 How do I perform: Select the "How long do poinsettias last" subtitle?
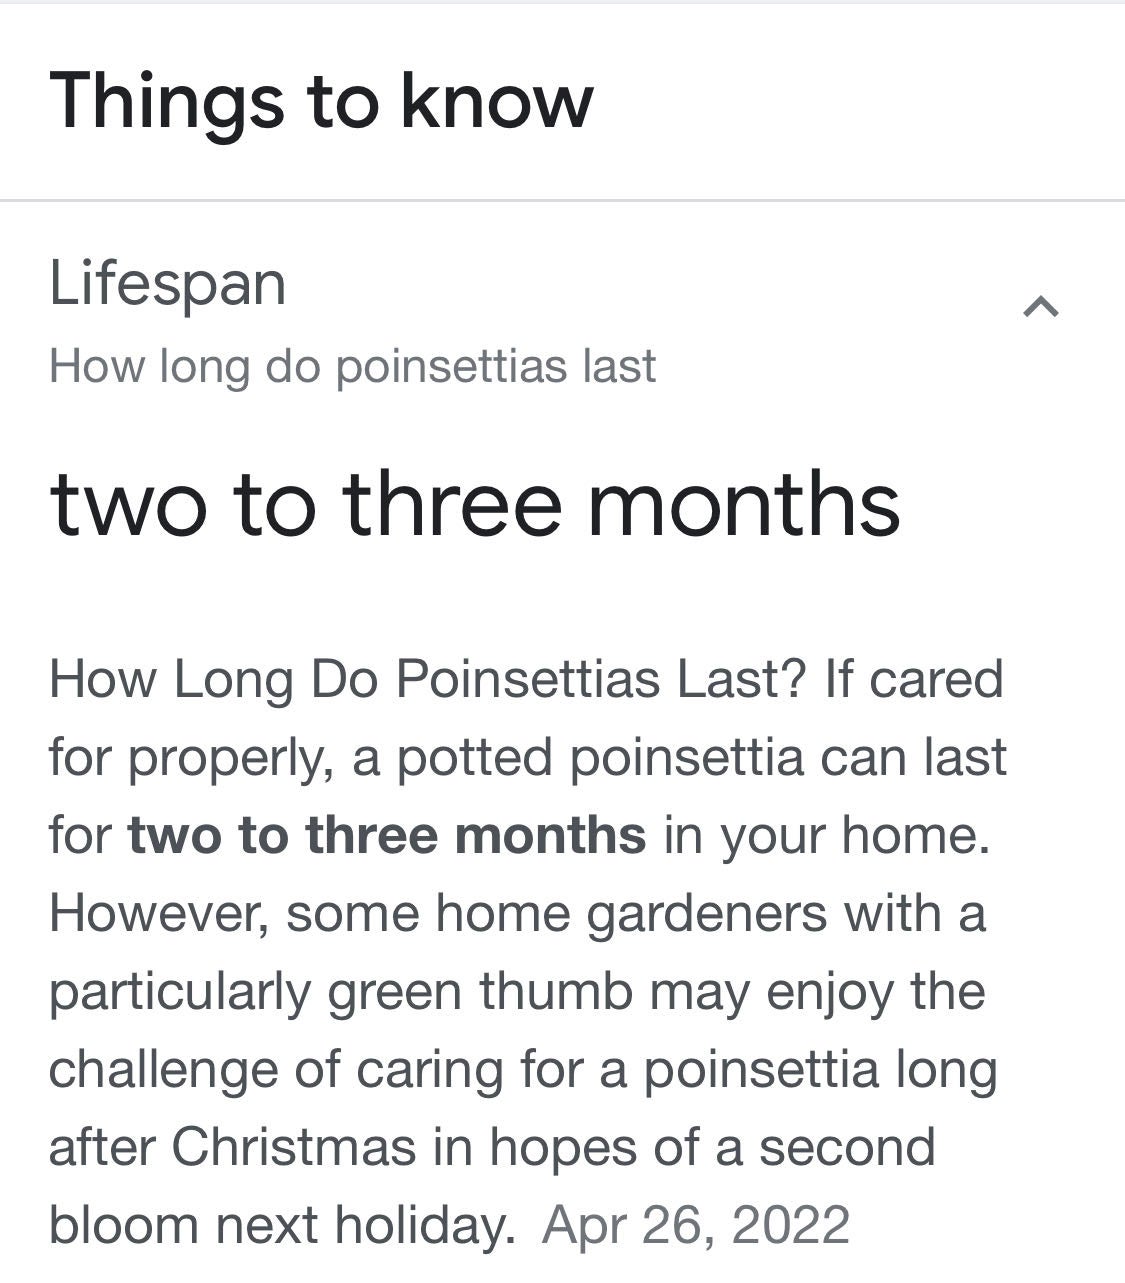[x=352, y=366]
